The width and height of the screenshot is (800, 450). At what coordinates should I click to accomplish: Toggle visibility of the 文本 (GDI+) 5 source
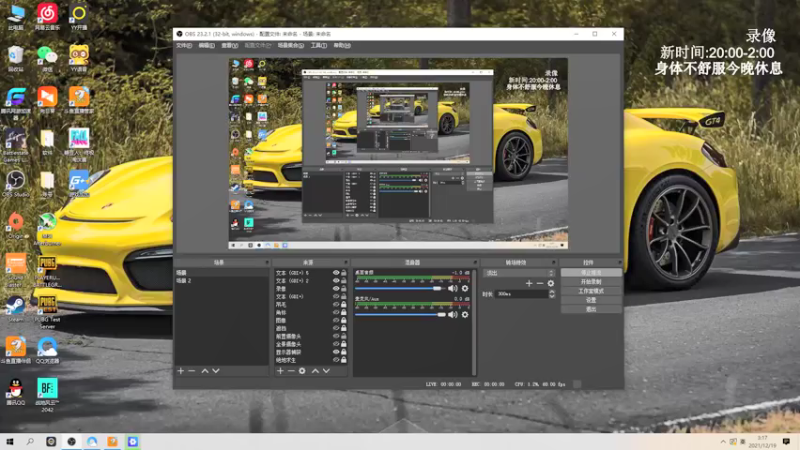point(336,273)
